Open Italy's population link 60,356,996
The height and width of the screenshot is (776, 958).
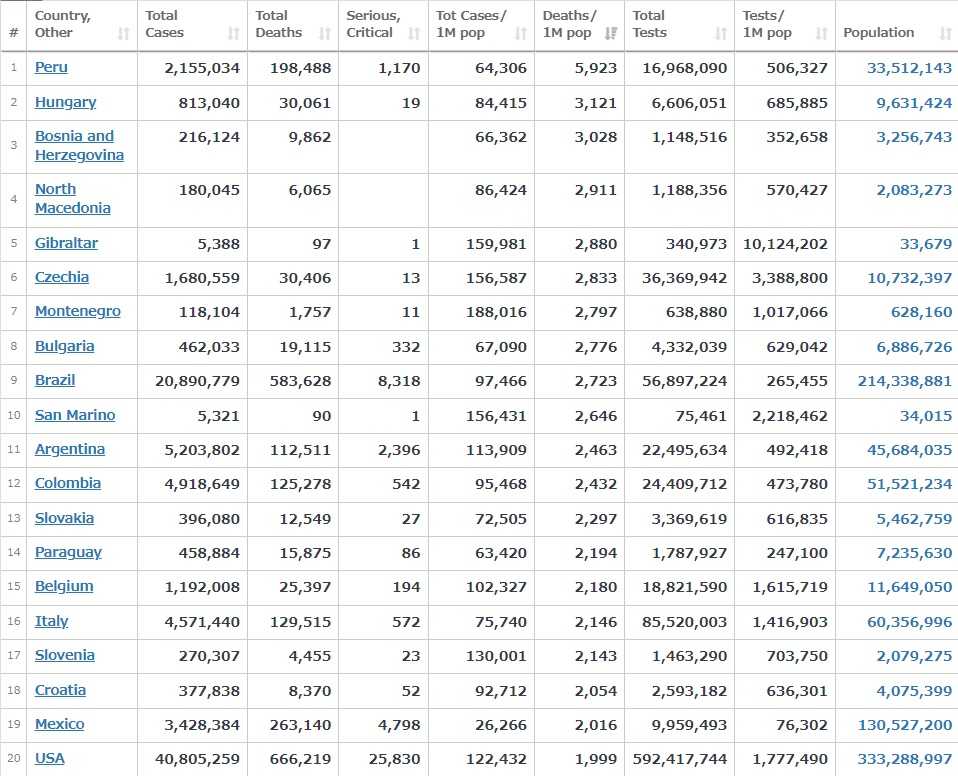pos(909,622)
